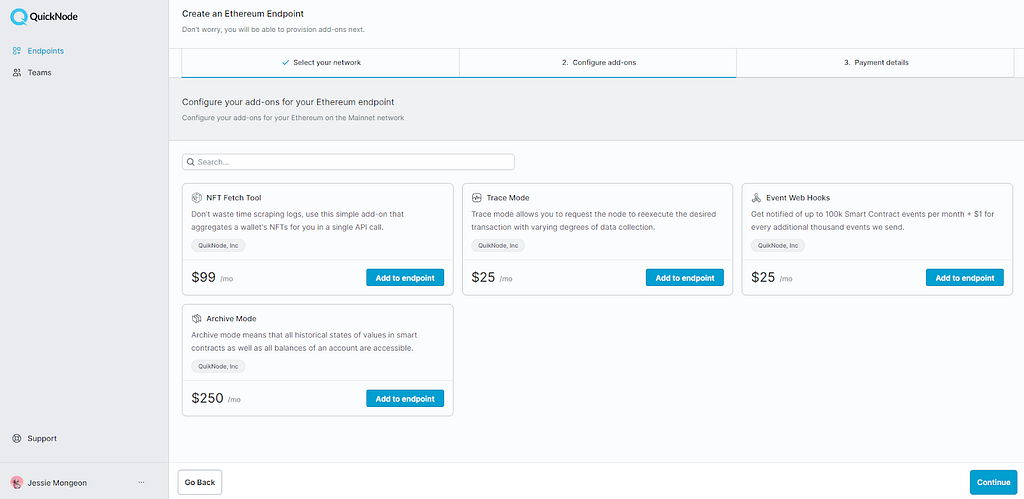Click Jessie Mongeon's avatar picture

coord(17,483)
